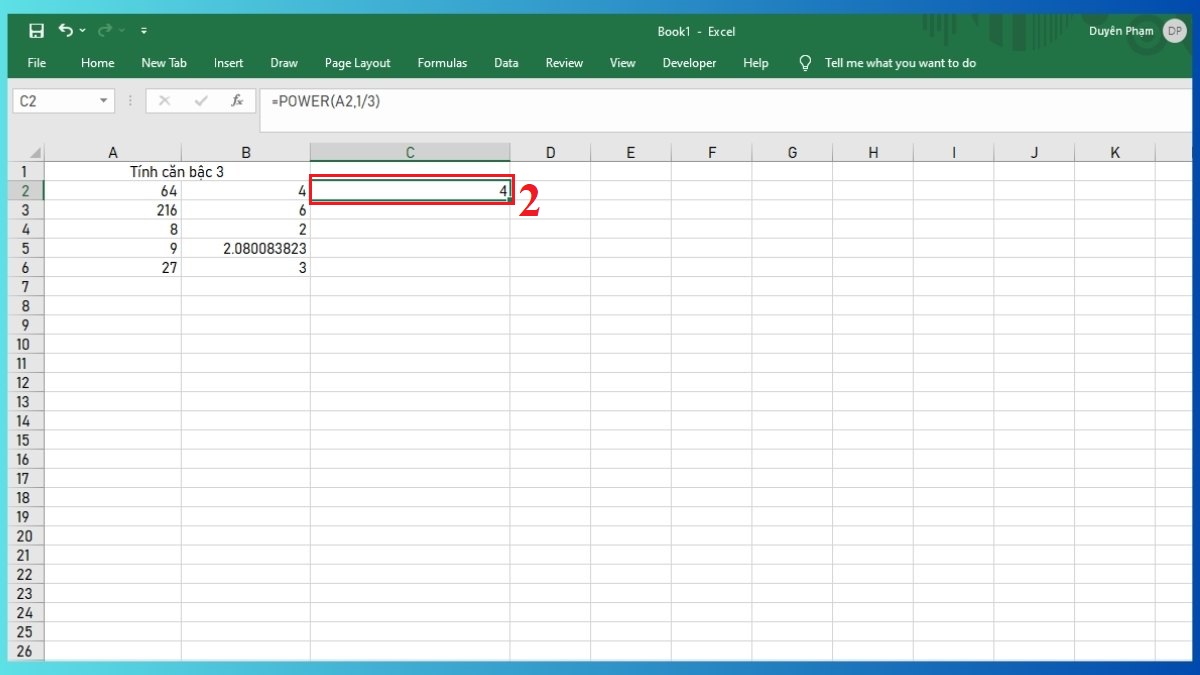This screenshot has height=675, width=1200.
Task: Click the Enter checkmark on the formula bar
Action: [x=200, y=100]
